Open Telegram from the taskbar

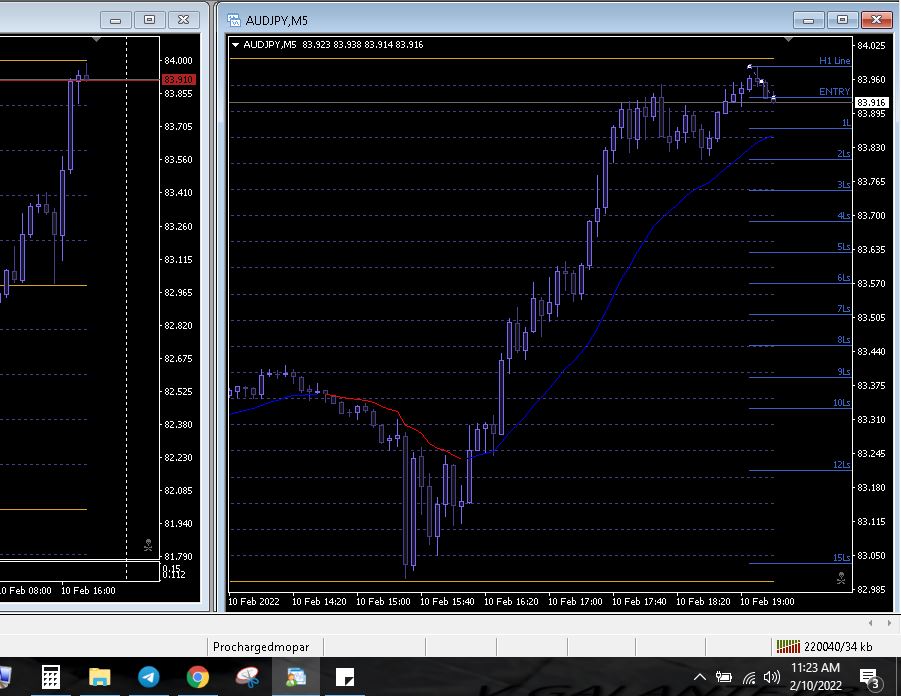148,678
